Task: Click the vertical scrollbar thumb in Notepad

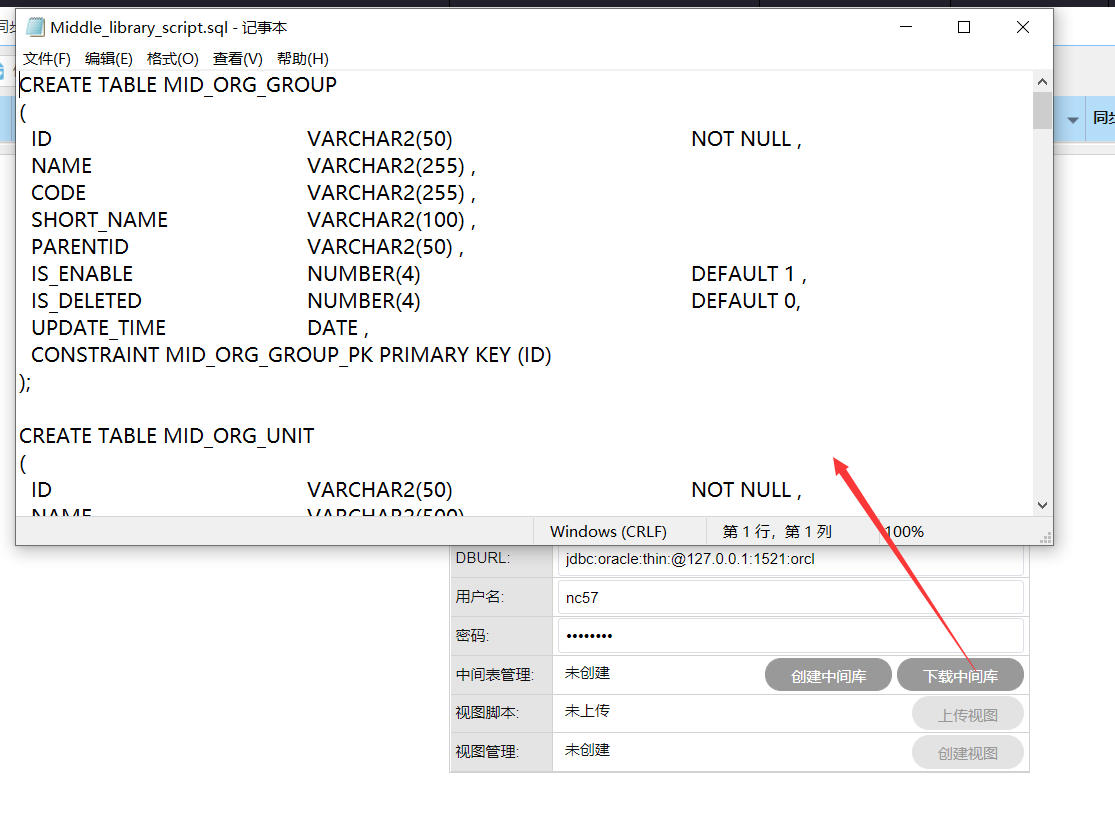Action: [x=1042, y=111]
